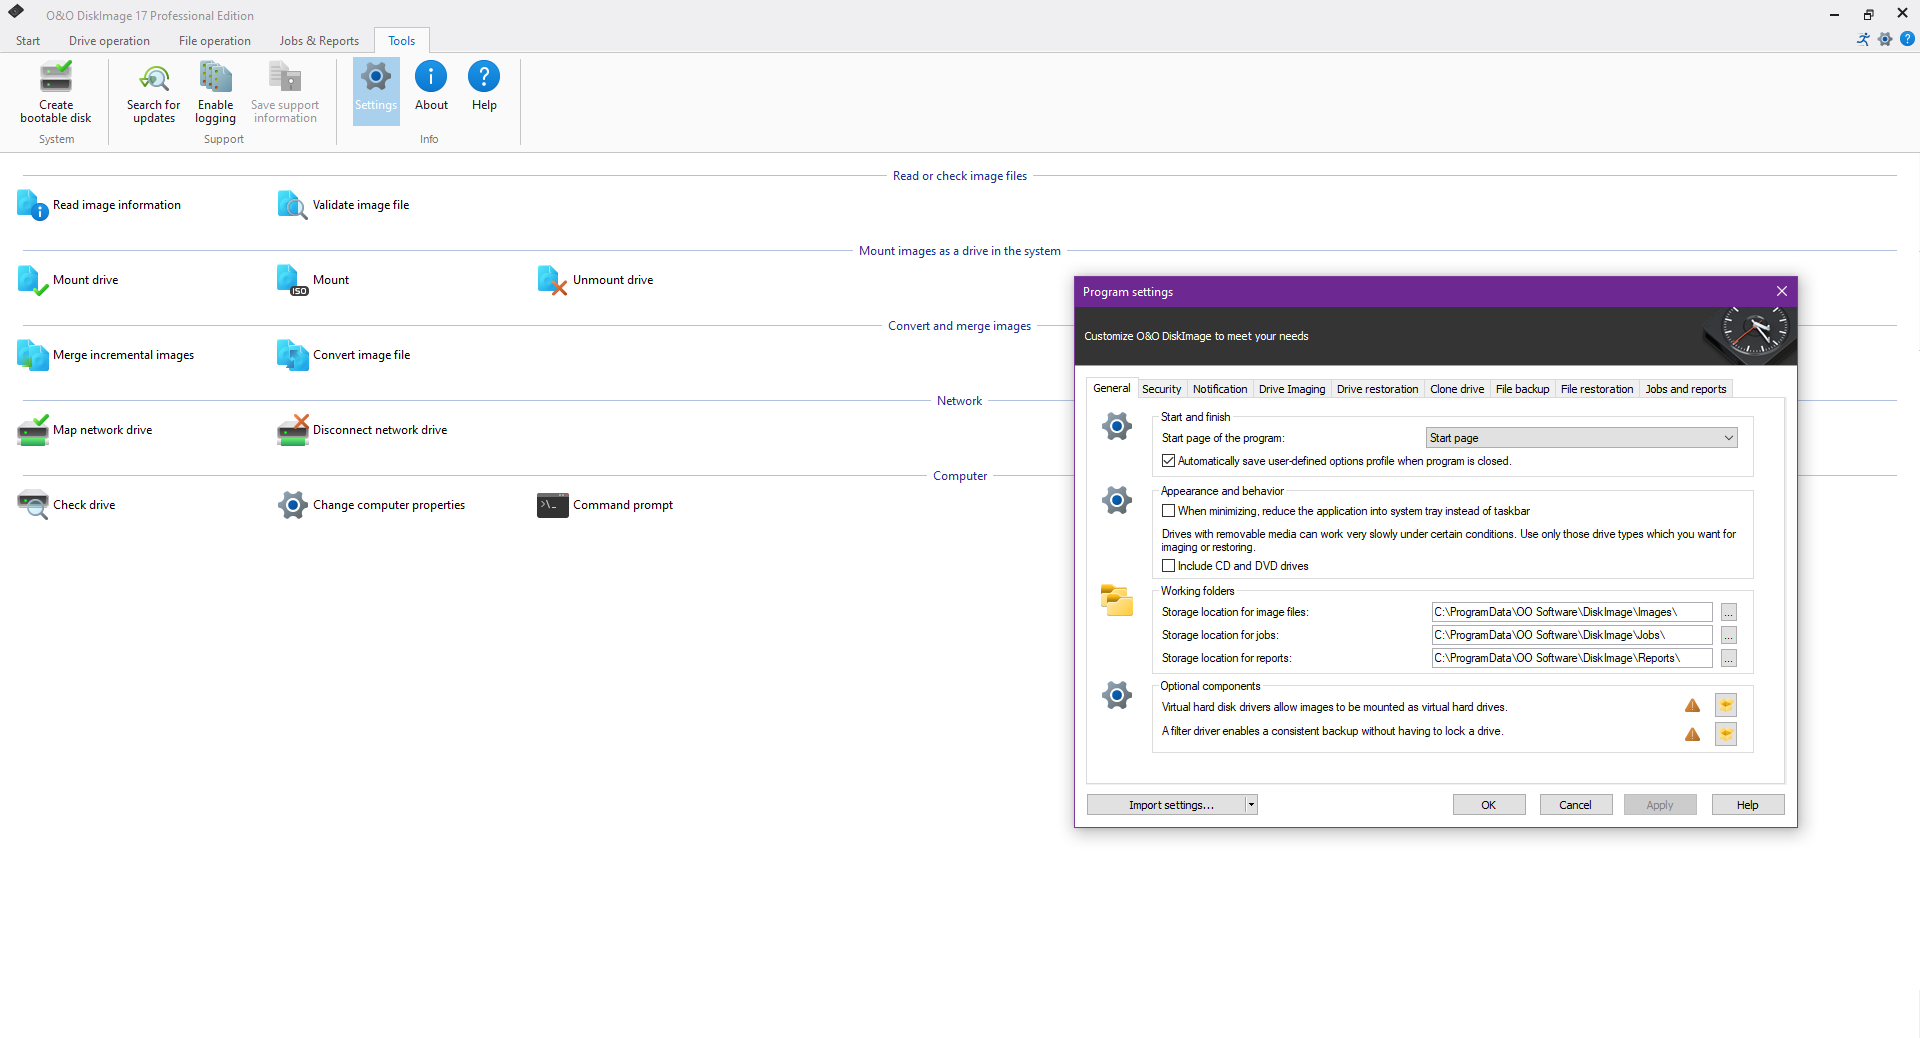Select Disconnect network drive

[x=362, y=430]
